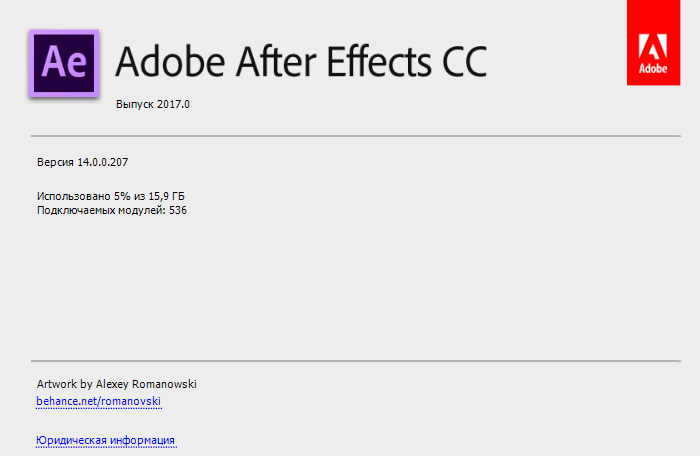
Task: Click the "Выпуск" release label
Action: [136, 104]
